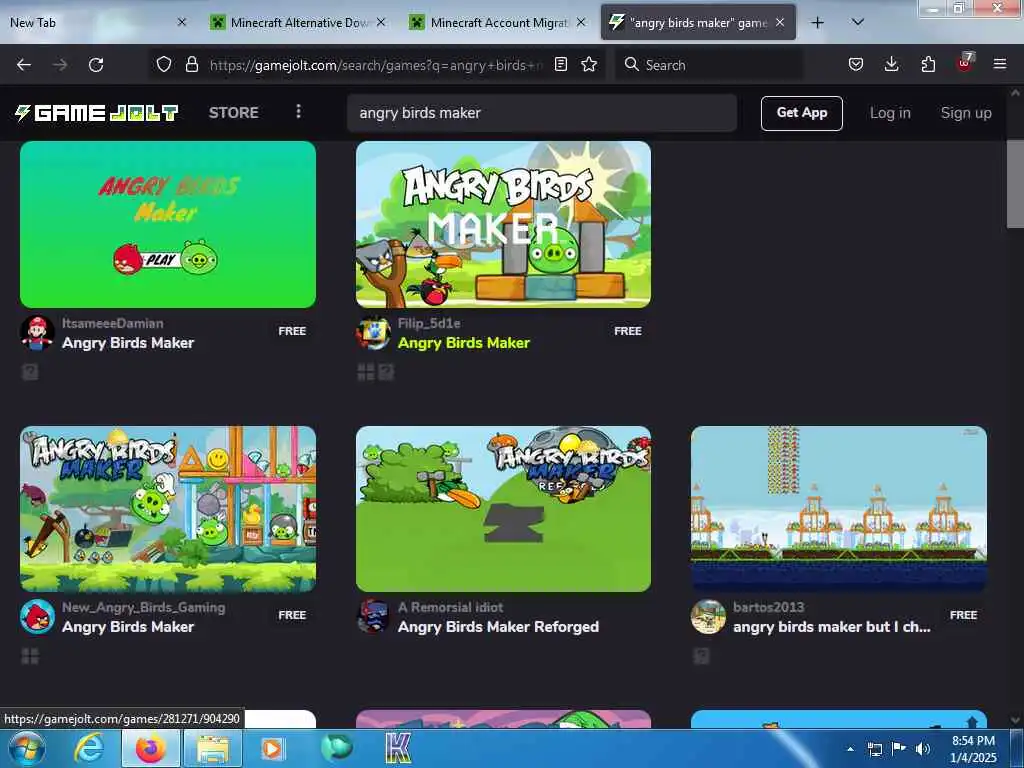This screenshot has height=768, width=1024.
Task: Open Angry Birds Maker Reforged title link
Action: [498, 627]
